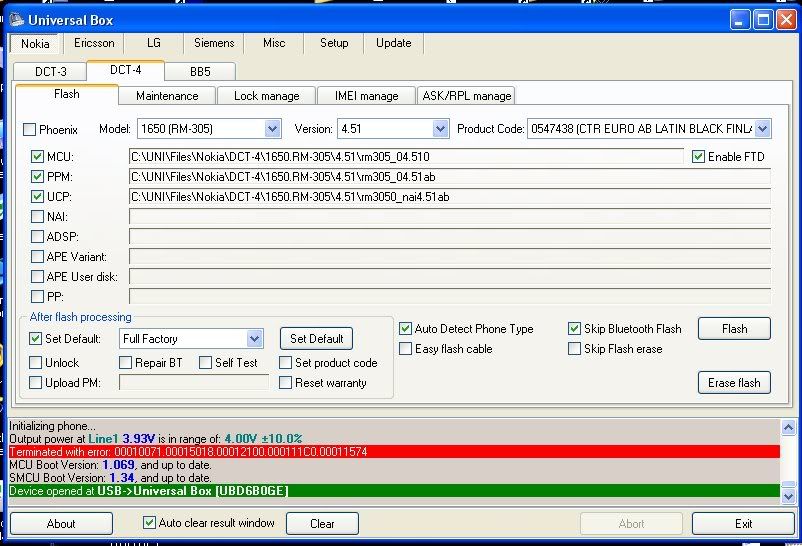Uncheck the MCU checkbox
802x546 pixels.
click(37, 157)
